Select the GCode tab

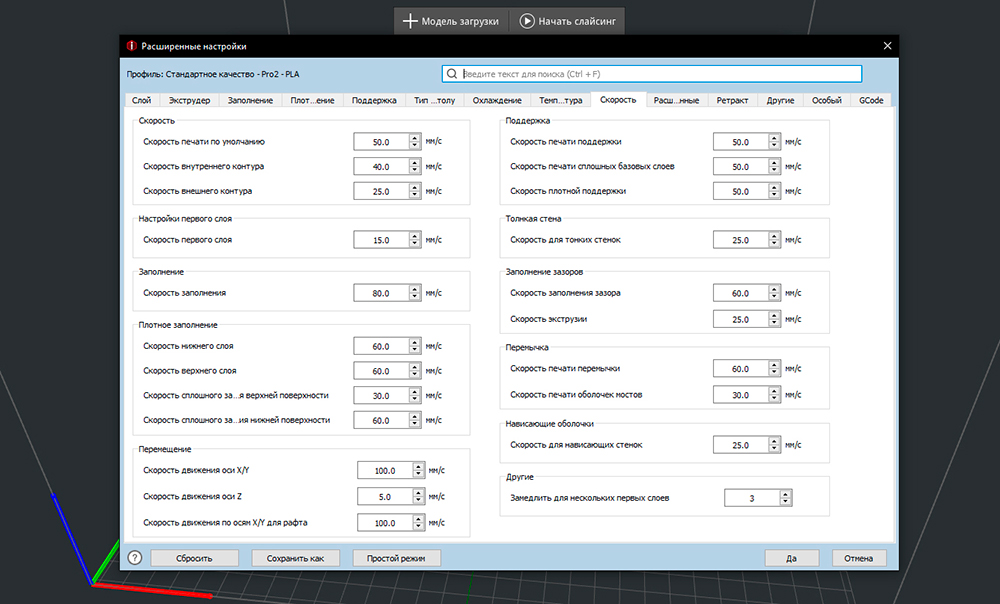pos(871,100)
